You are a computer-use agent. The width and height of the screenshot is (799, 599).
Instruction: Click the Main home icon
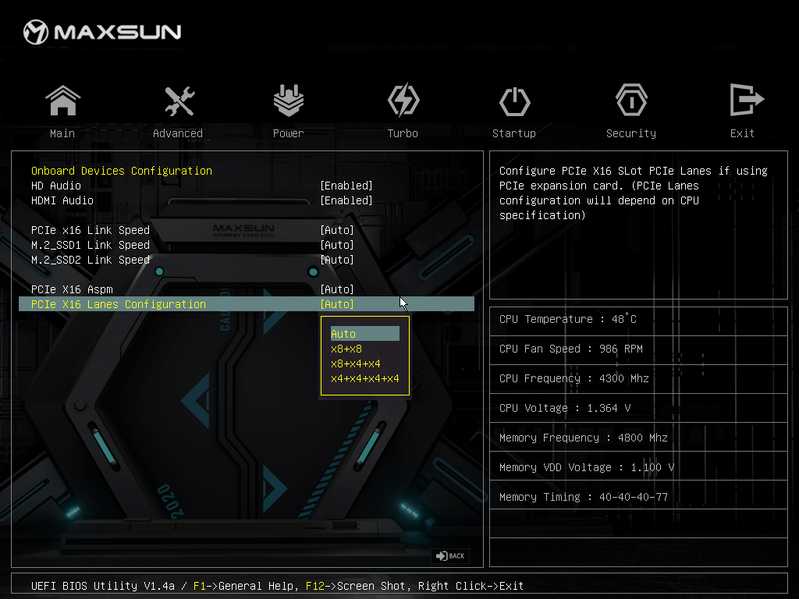click(63, 100)
